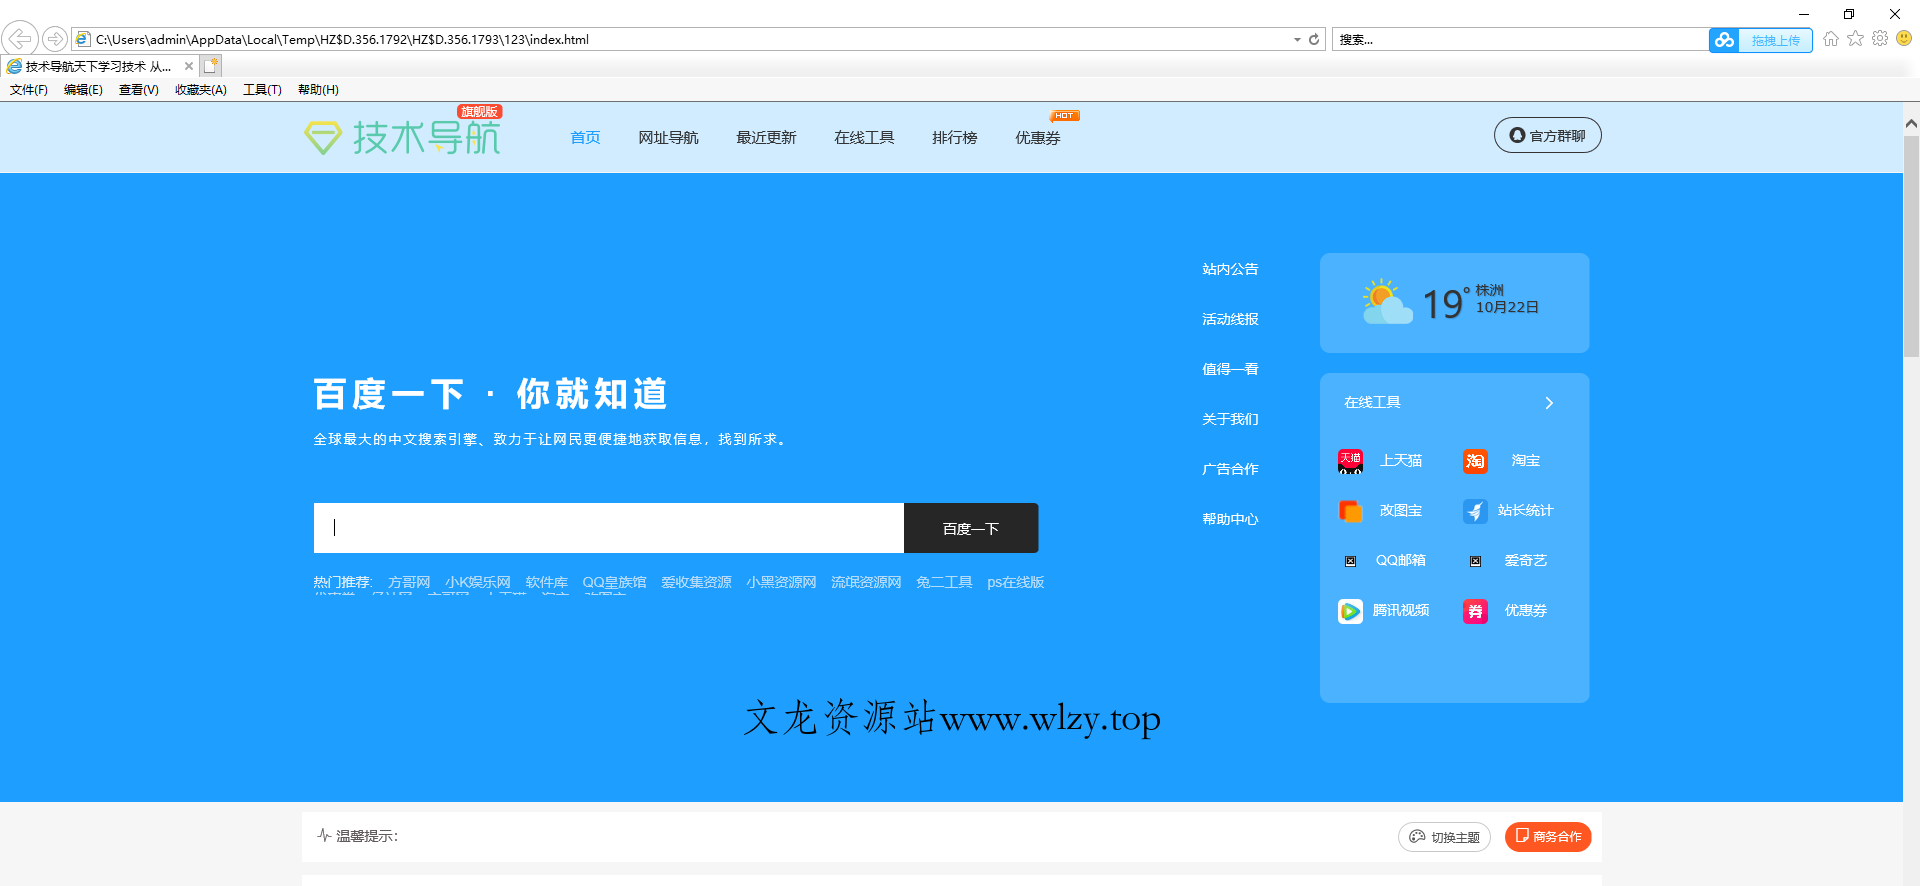Click the Home icon in the browser toolbar

[x=1831, y=39]
